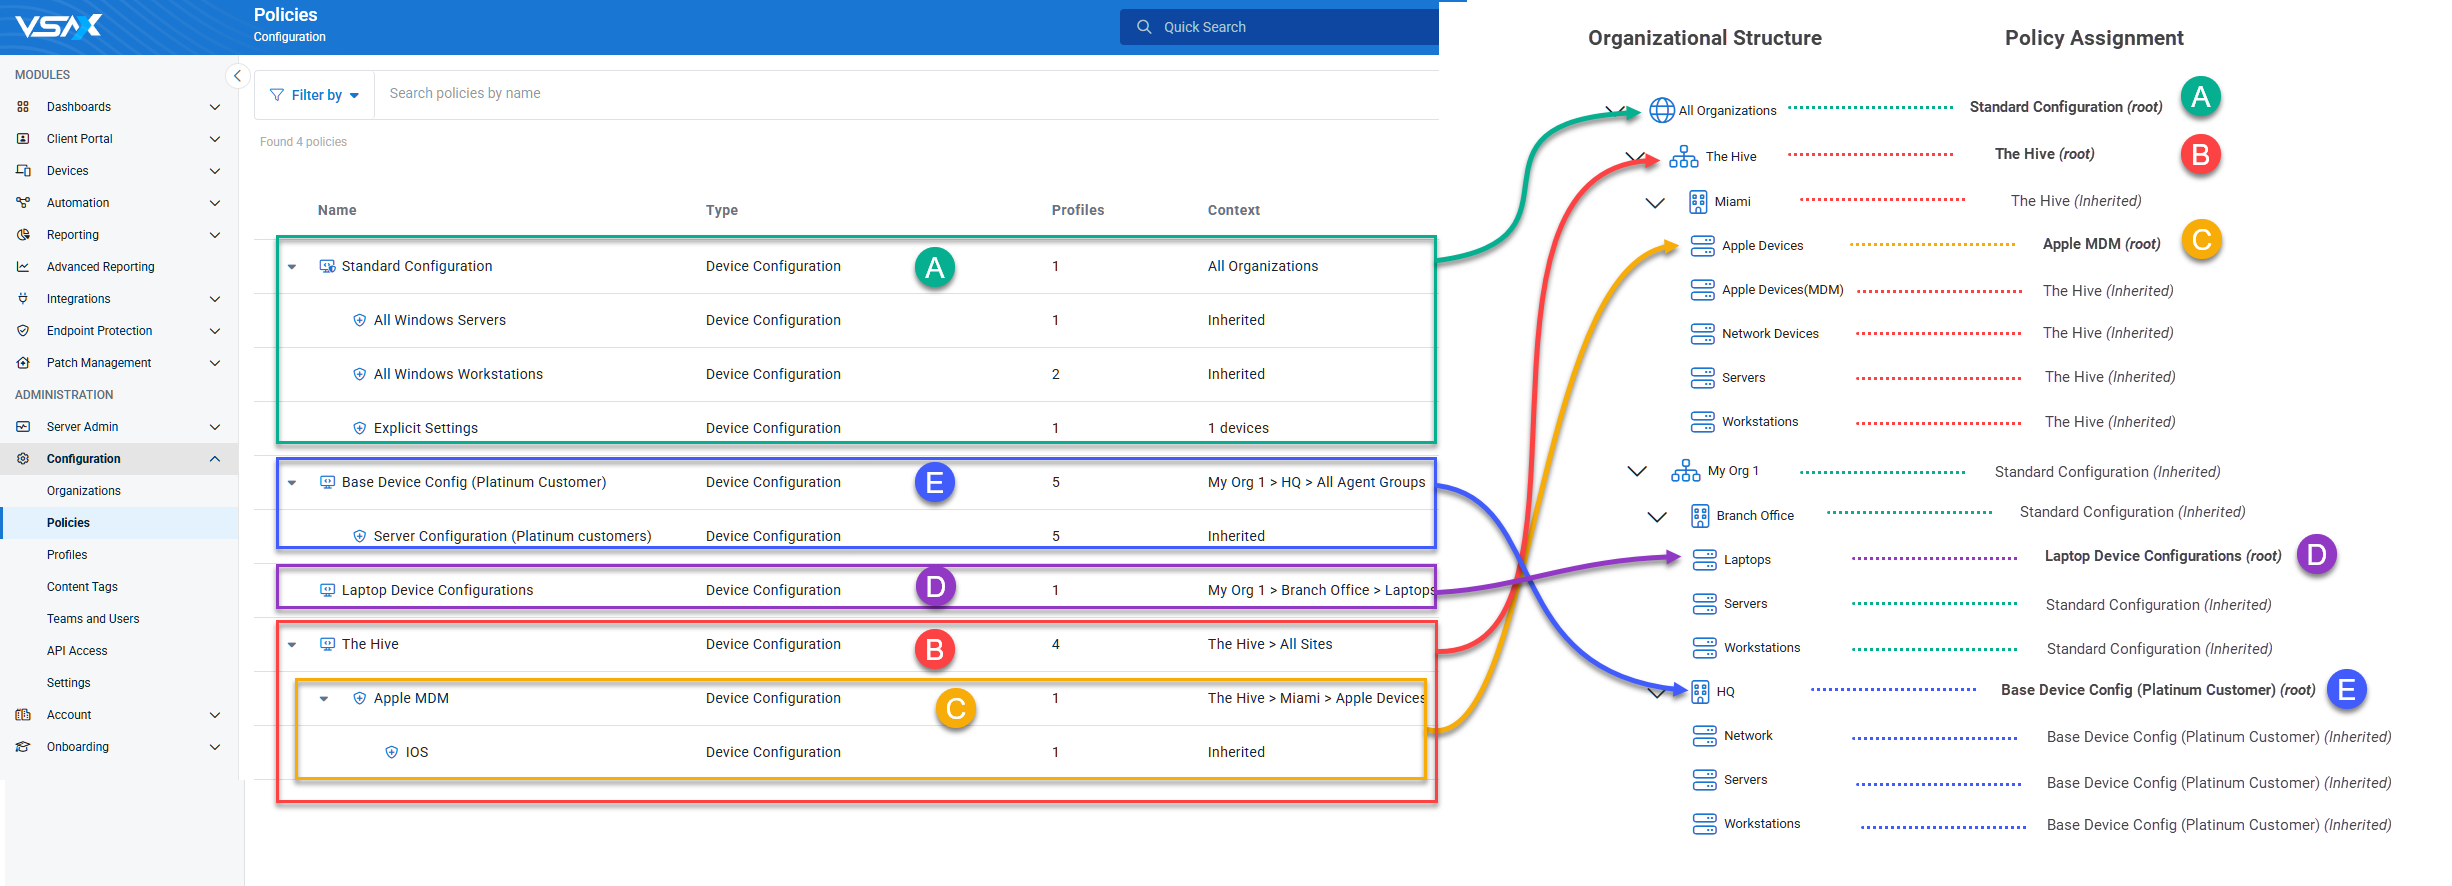Click the Client Portal icon

23,139
